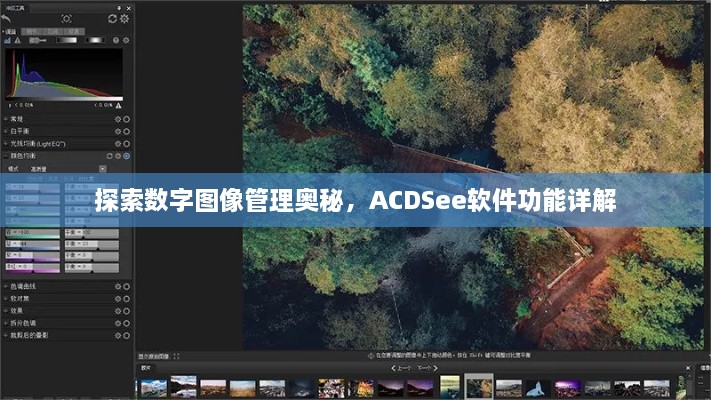Open the develop settings gear at panel top
The image size is (711, 400).
click(124, 18)
